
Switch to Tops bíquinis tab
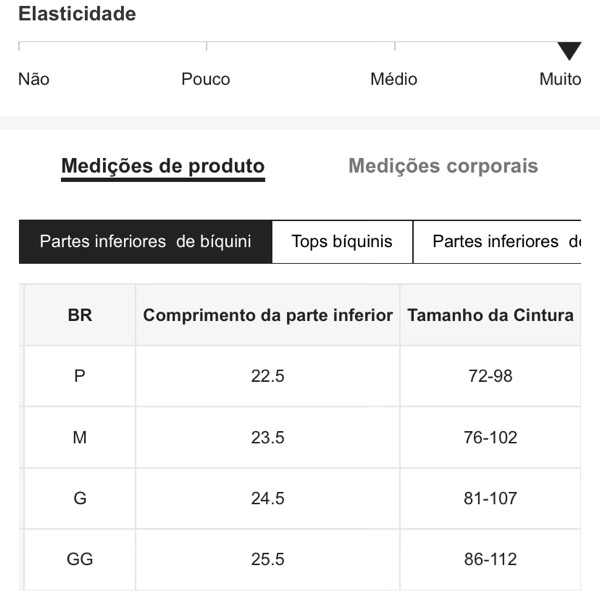pos(342,241)
